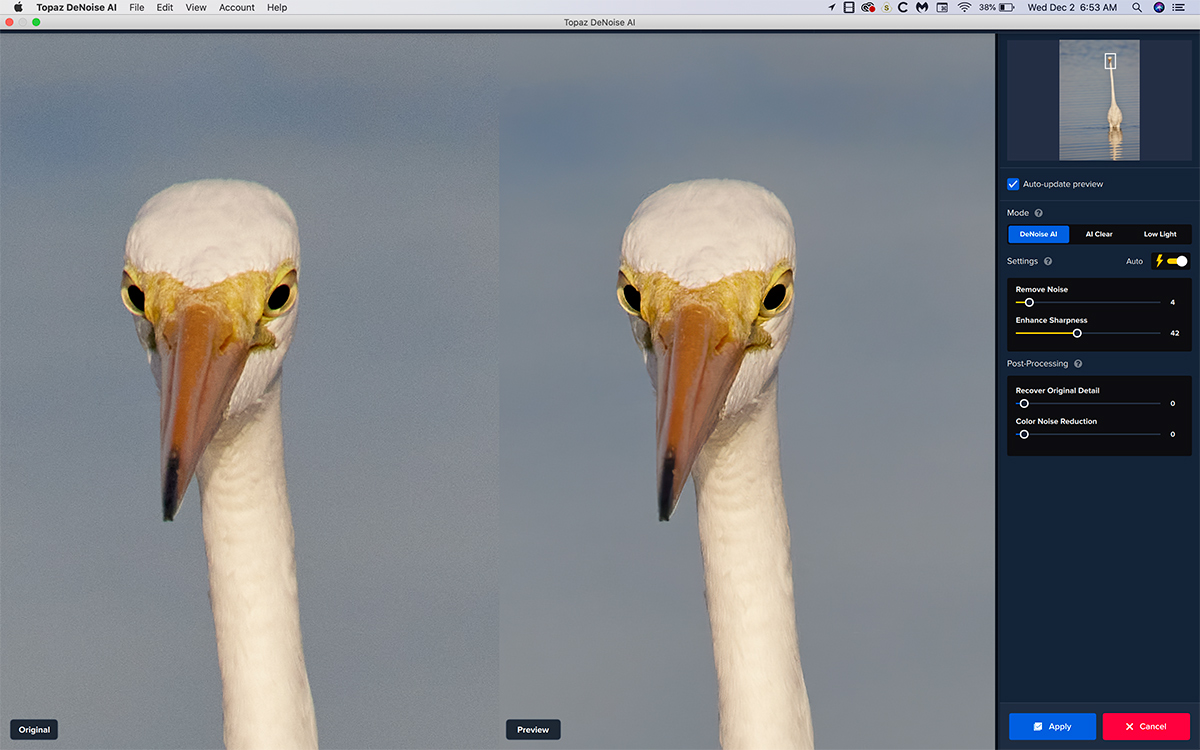Click the two-pane window menu bar icon
The image size is (1200, 750).
[849, 7]
